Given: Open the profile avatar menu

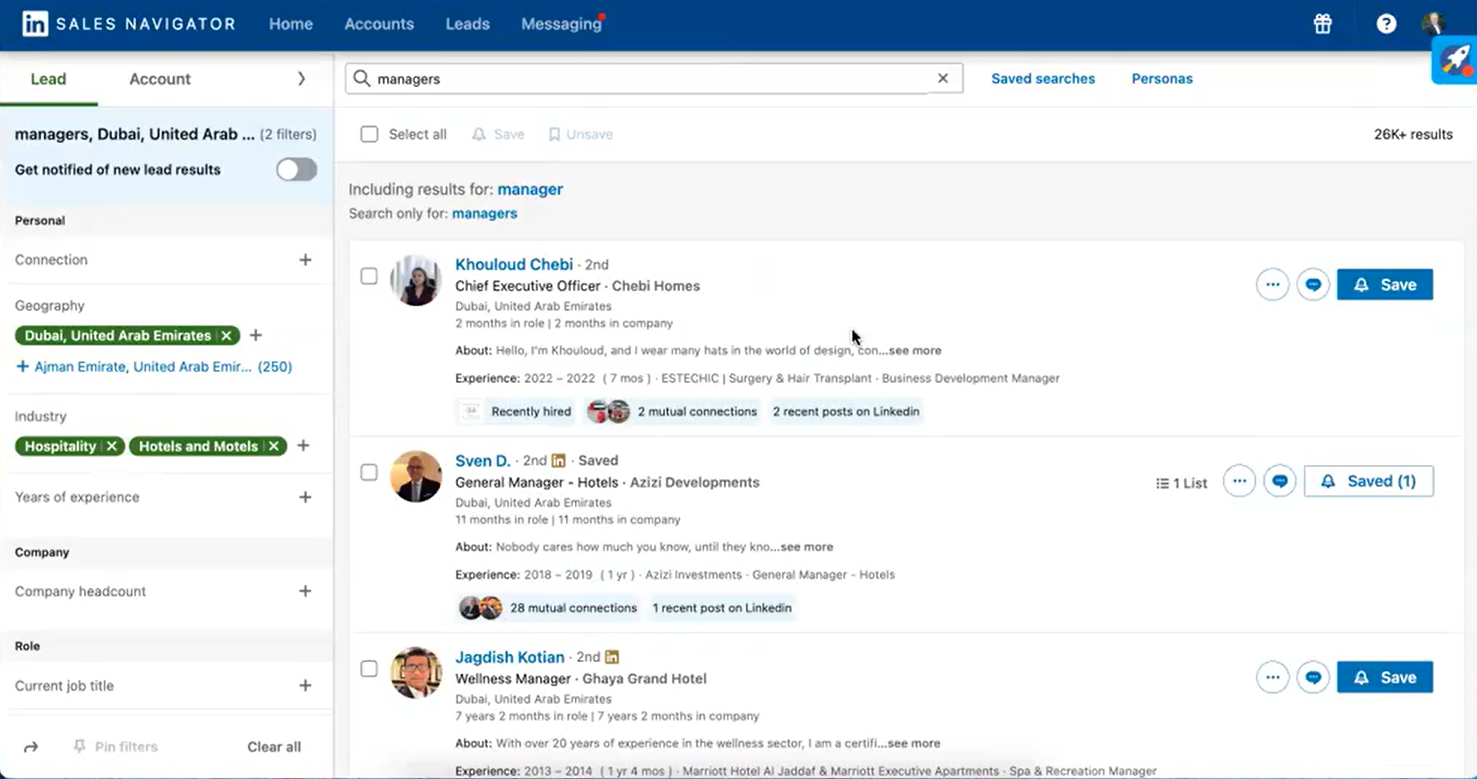Looking at the screenshot, I should pos(1433,24).
